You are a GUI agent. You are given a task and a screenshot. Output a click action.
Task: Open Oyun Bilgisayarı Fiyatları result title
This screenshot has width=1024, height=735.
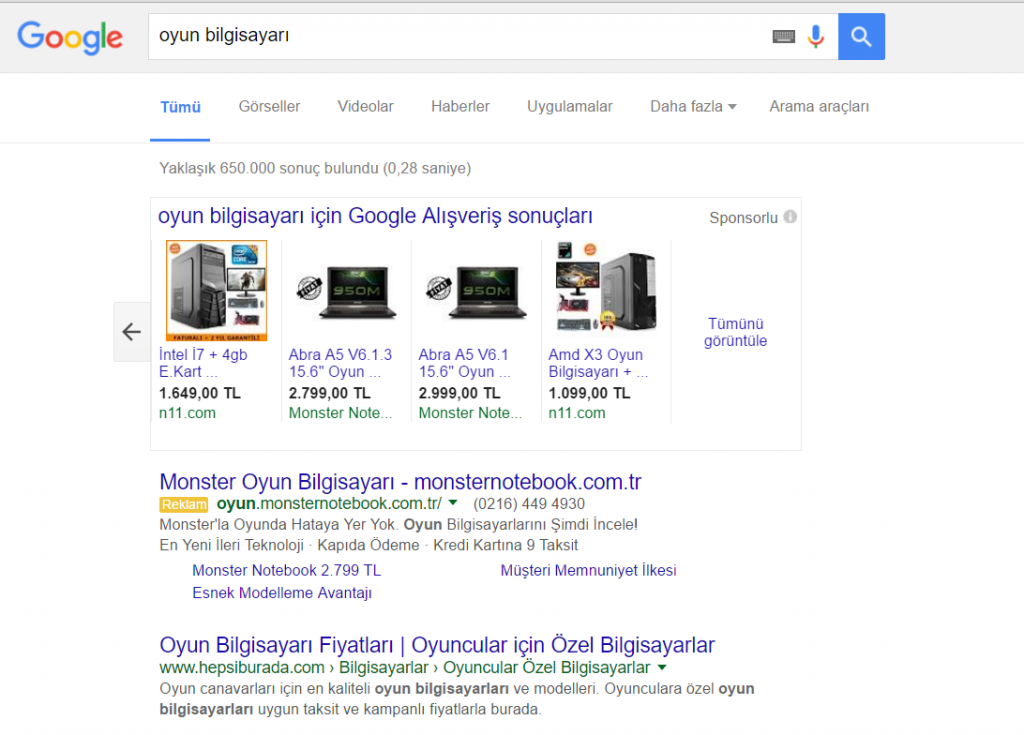click(x=437, y=645)
